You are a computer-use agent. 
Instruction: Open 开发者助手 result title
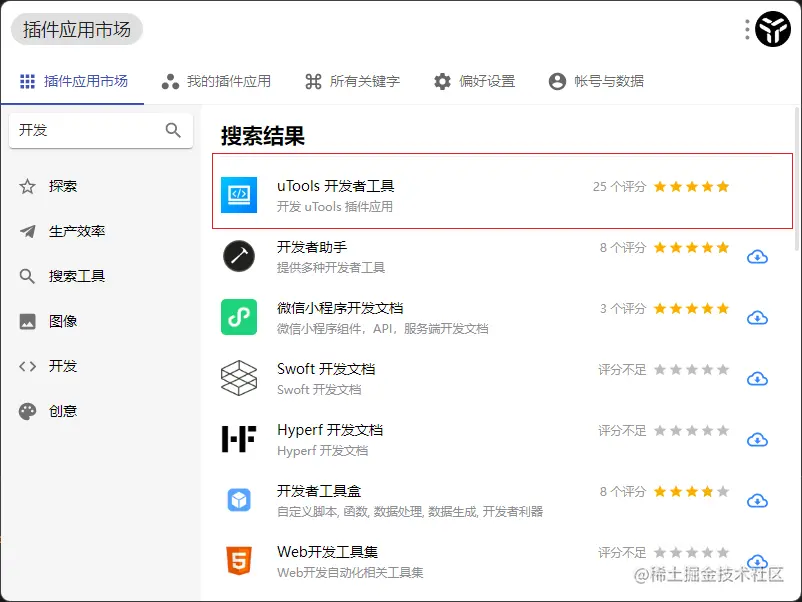[x=312, y=248]
